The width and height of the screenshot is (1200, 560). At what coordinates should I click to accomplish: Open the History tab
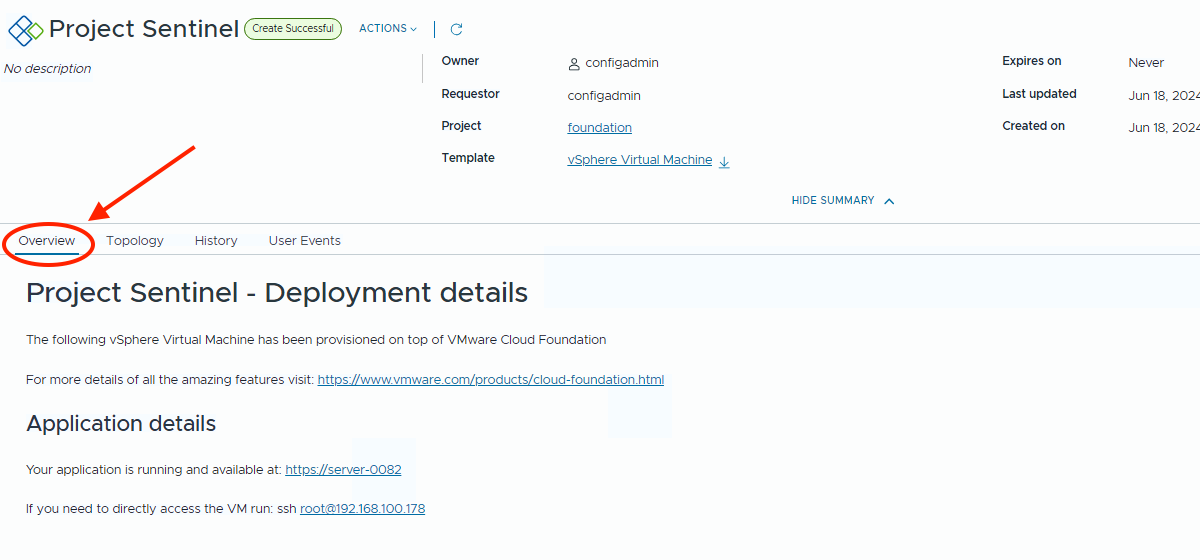click(216, 241)
